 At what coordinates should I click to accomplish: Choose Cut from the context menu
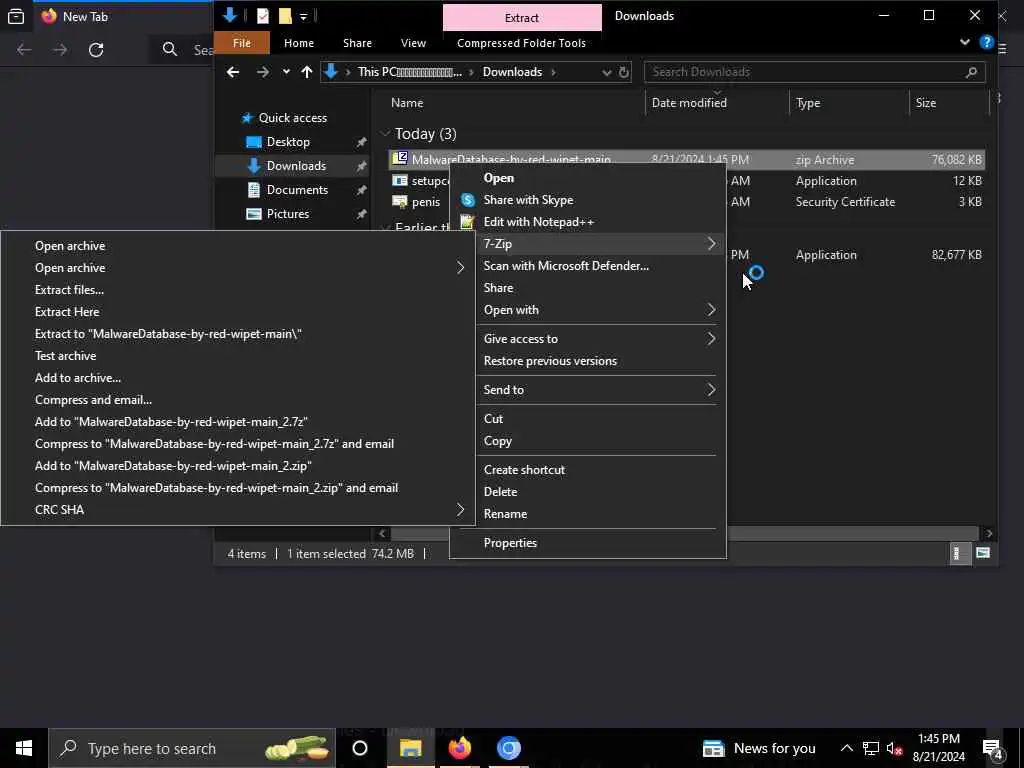pos(493,419)
